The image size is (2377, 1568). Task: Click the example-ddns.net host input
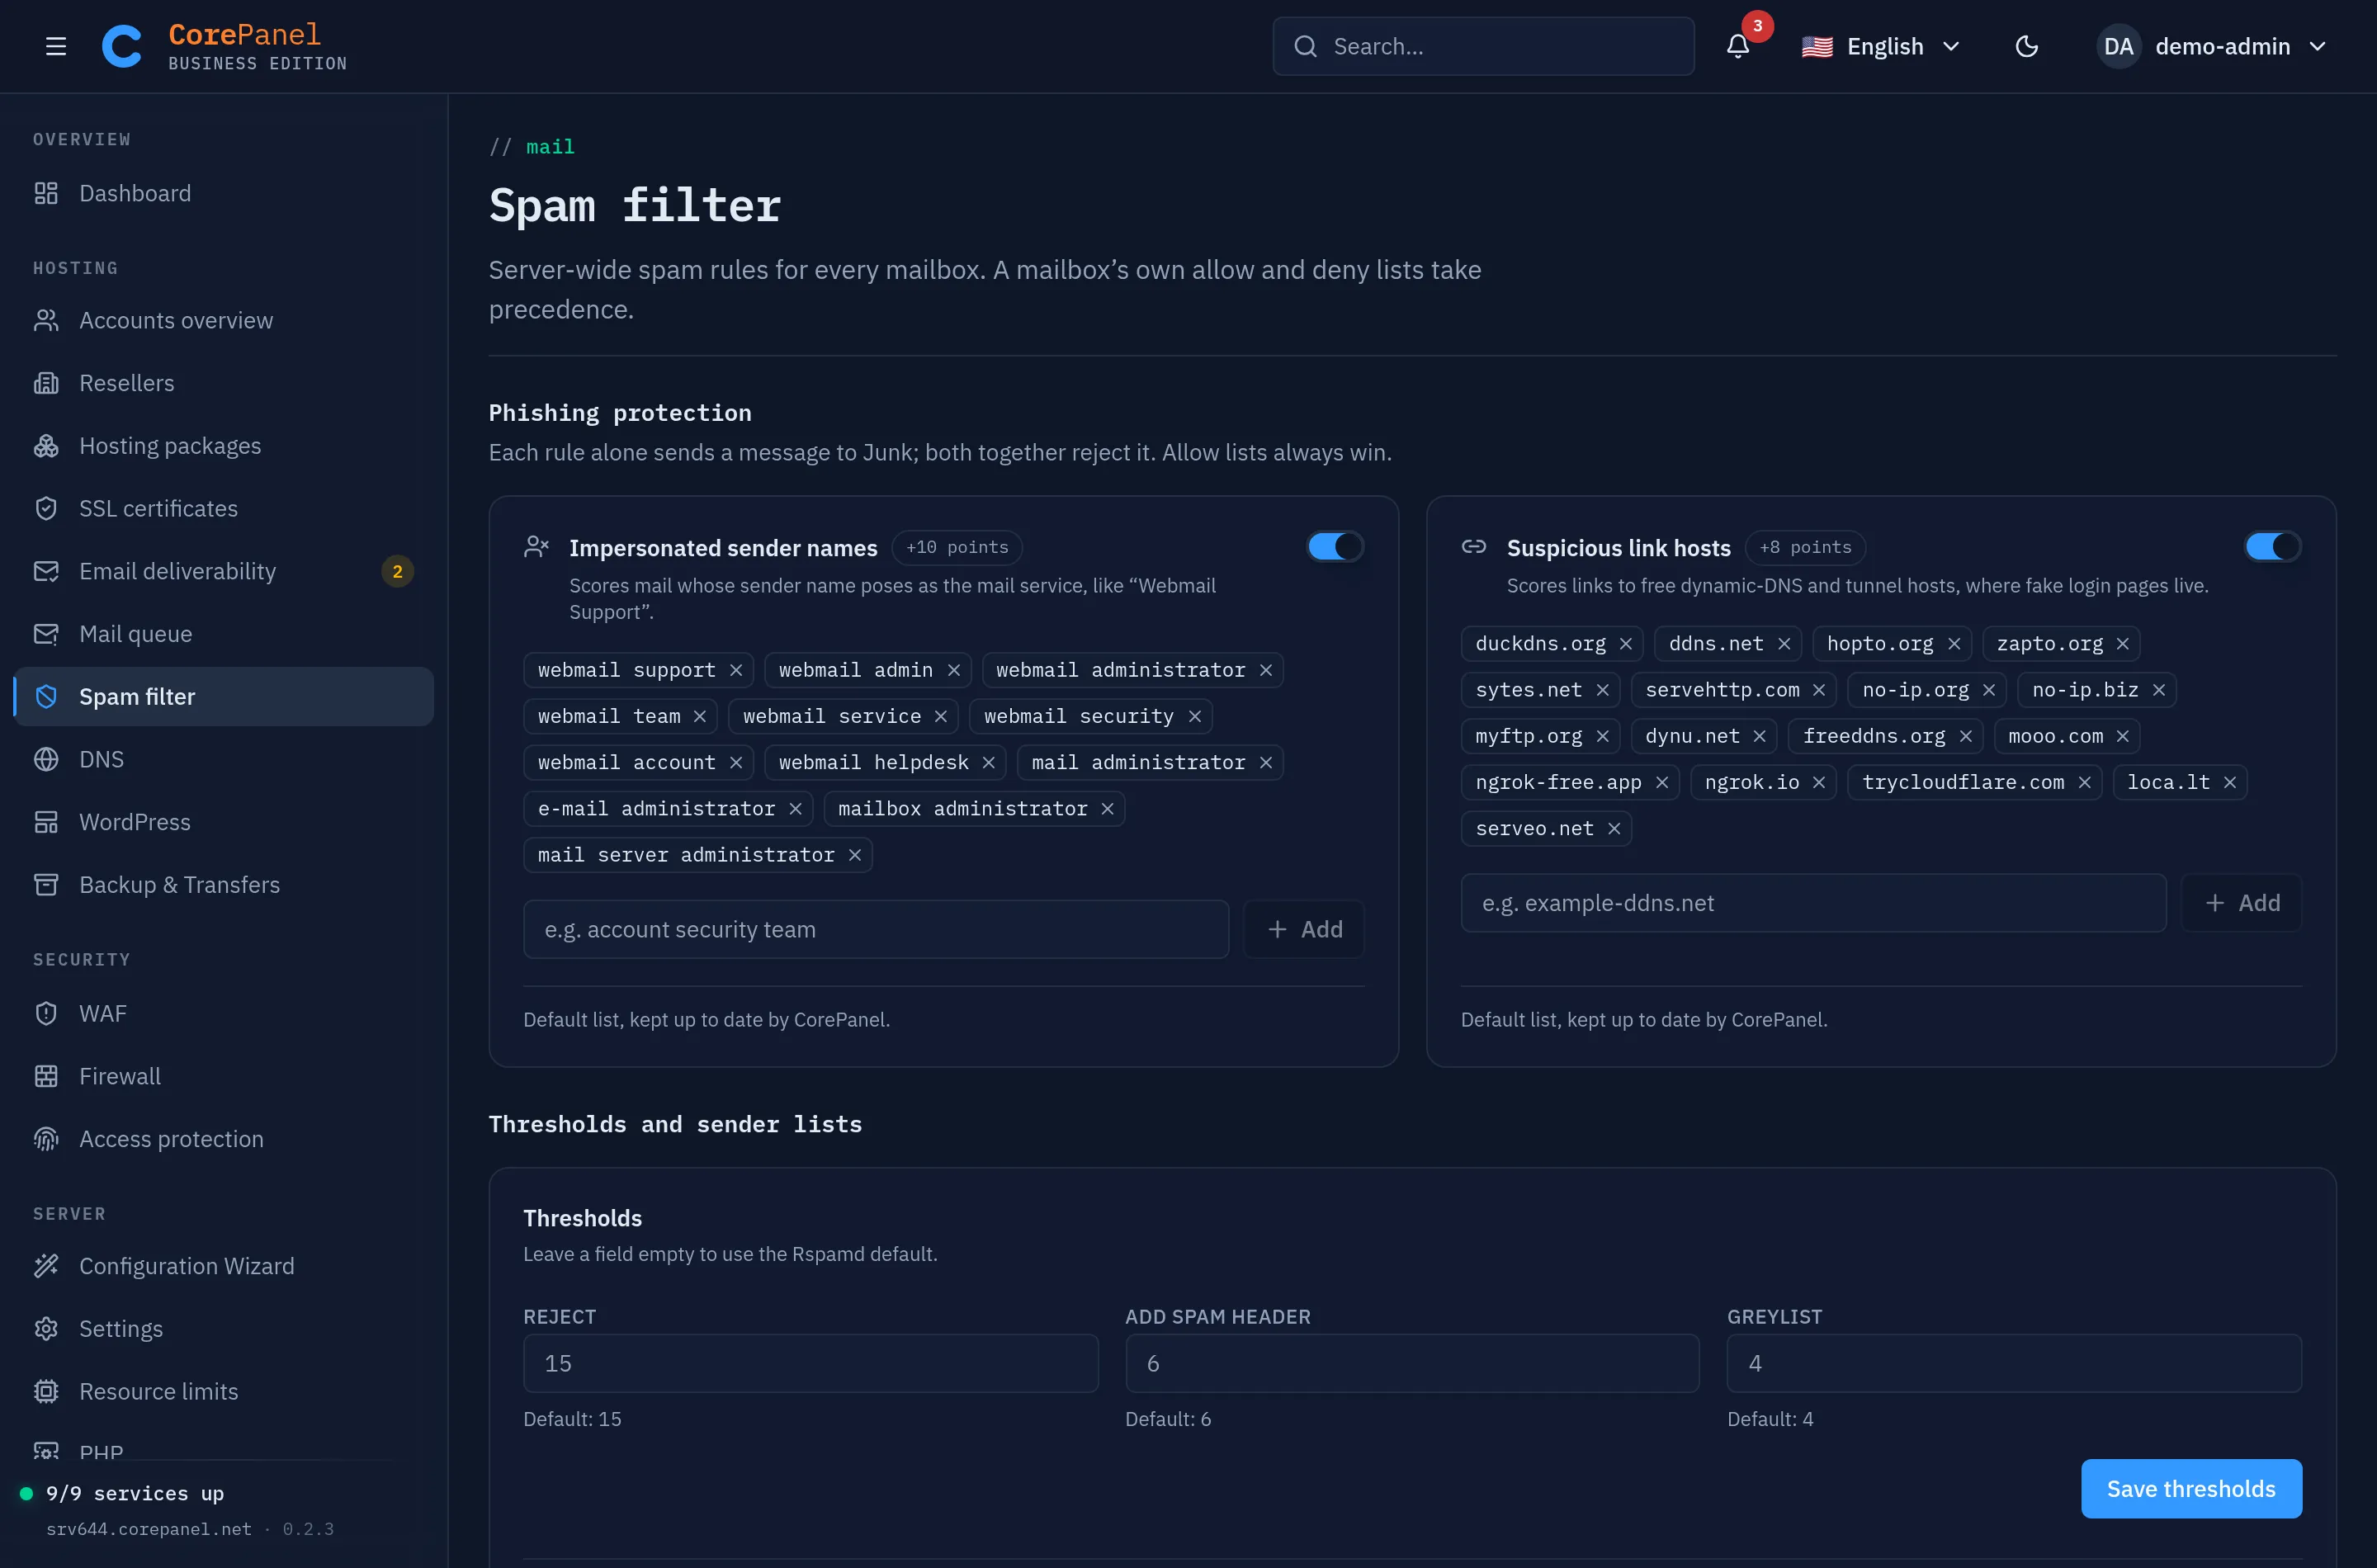pyautogui.click(x=1813, y=903)
